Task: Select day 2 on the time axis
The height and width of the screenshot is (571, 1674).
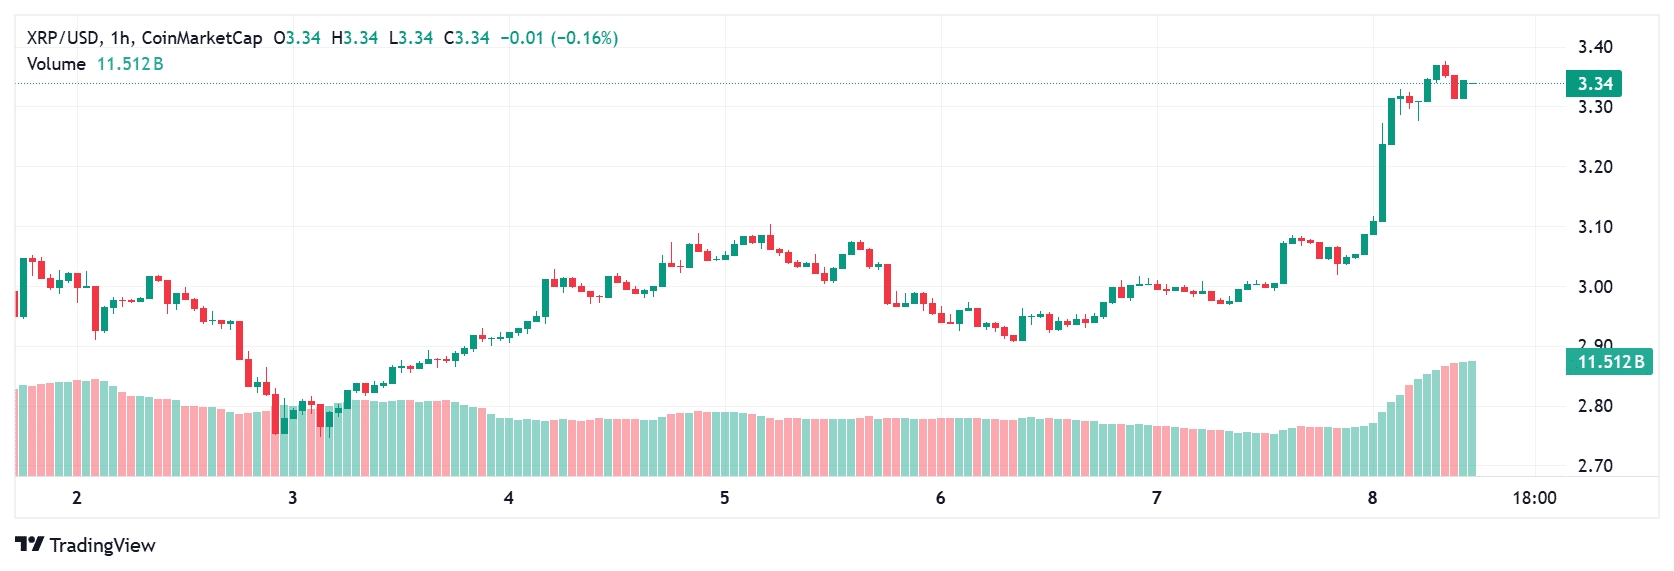Action: pos(77,498)
